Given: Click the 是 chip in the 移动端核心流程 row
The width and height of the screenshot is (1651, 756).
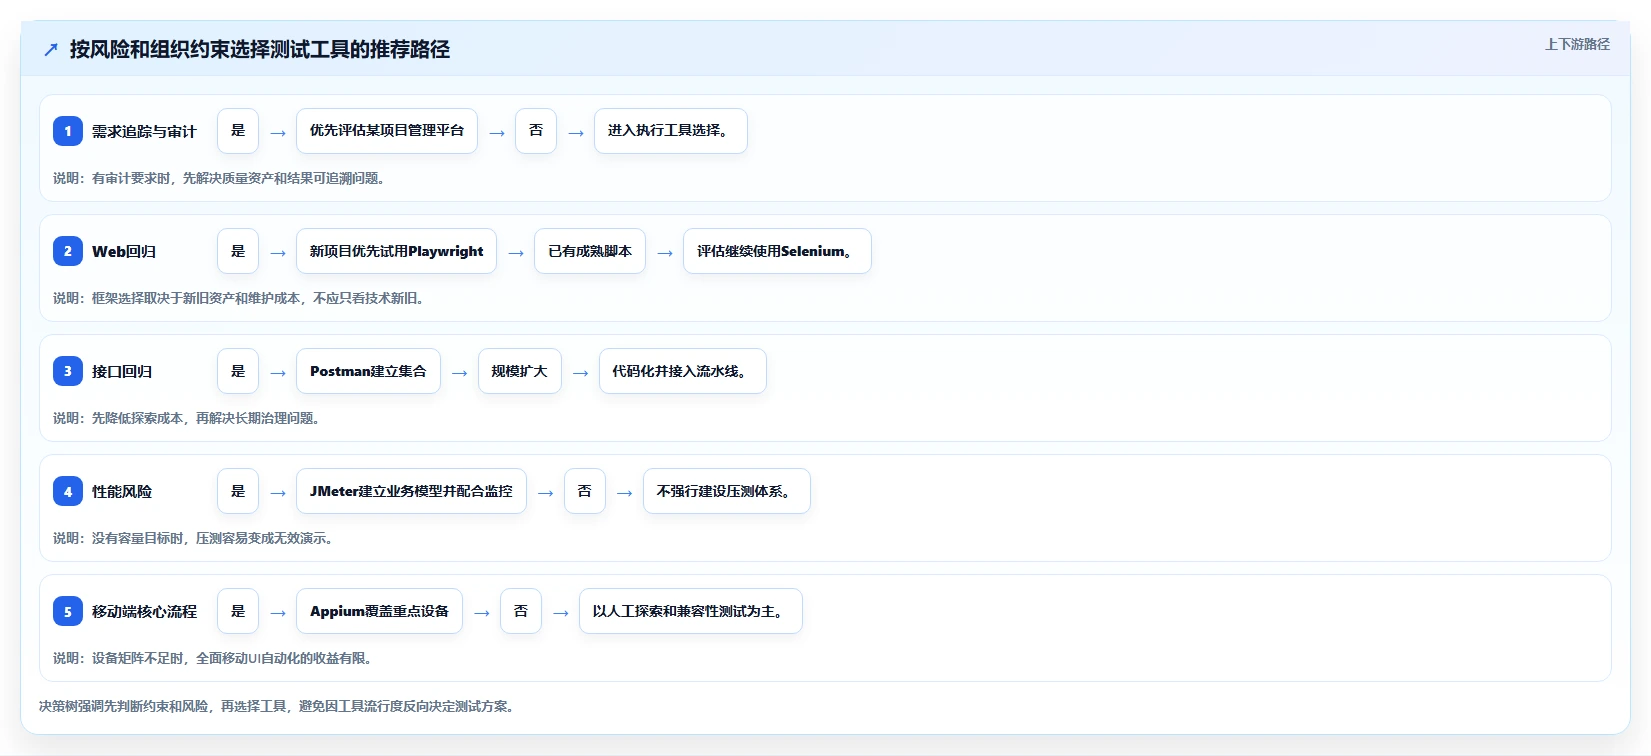Looking at the screenshot, I should pos(238,611).
